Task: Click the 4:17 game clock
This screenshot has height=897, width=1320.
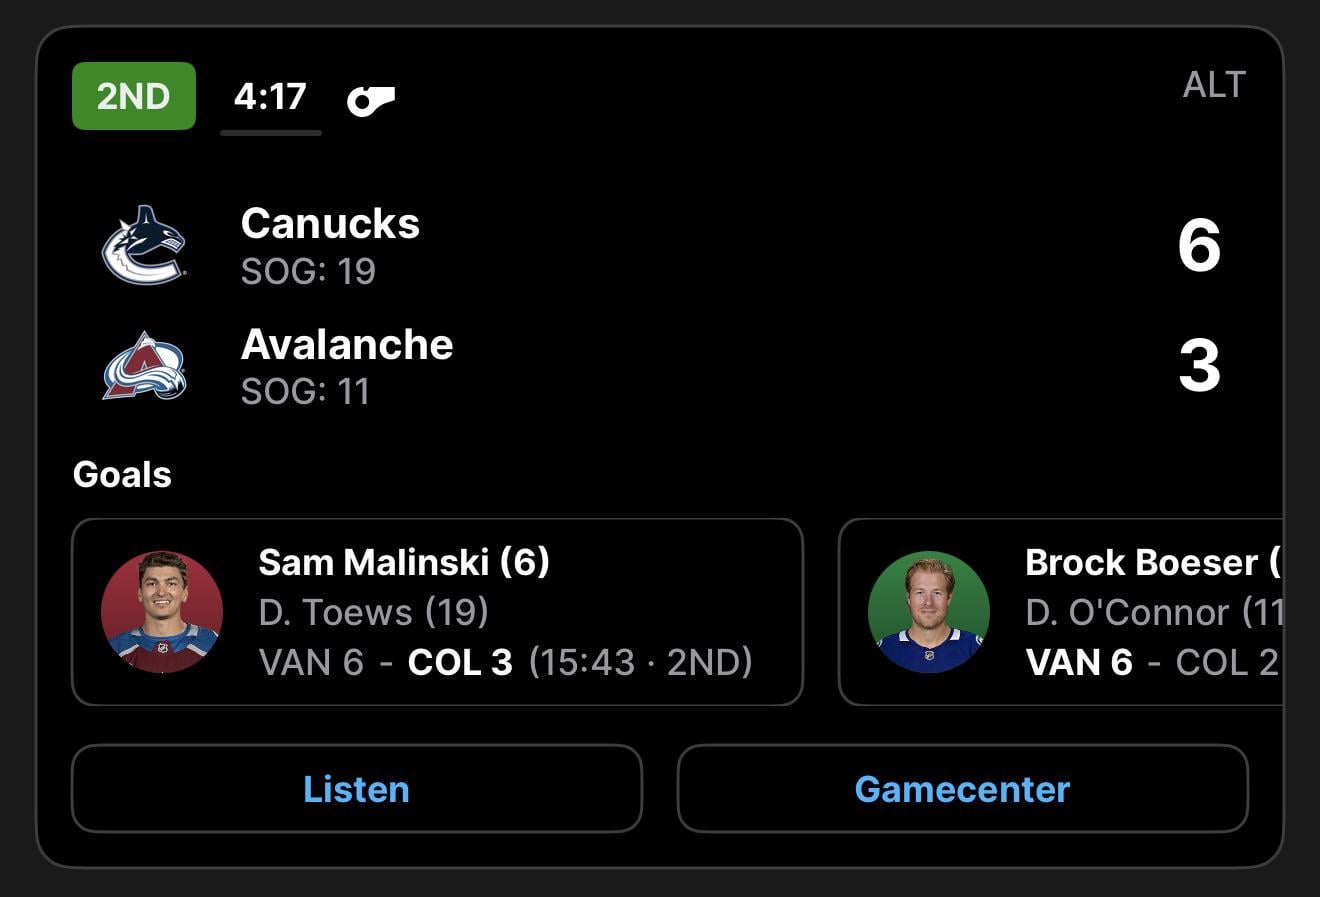Action: click(x=270, y=97)
